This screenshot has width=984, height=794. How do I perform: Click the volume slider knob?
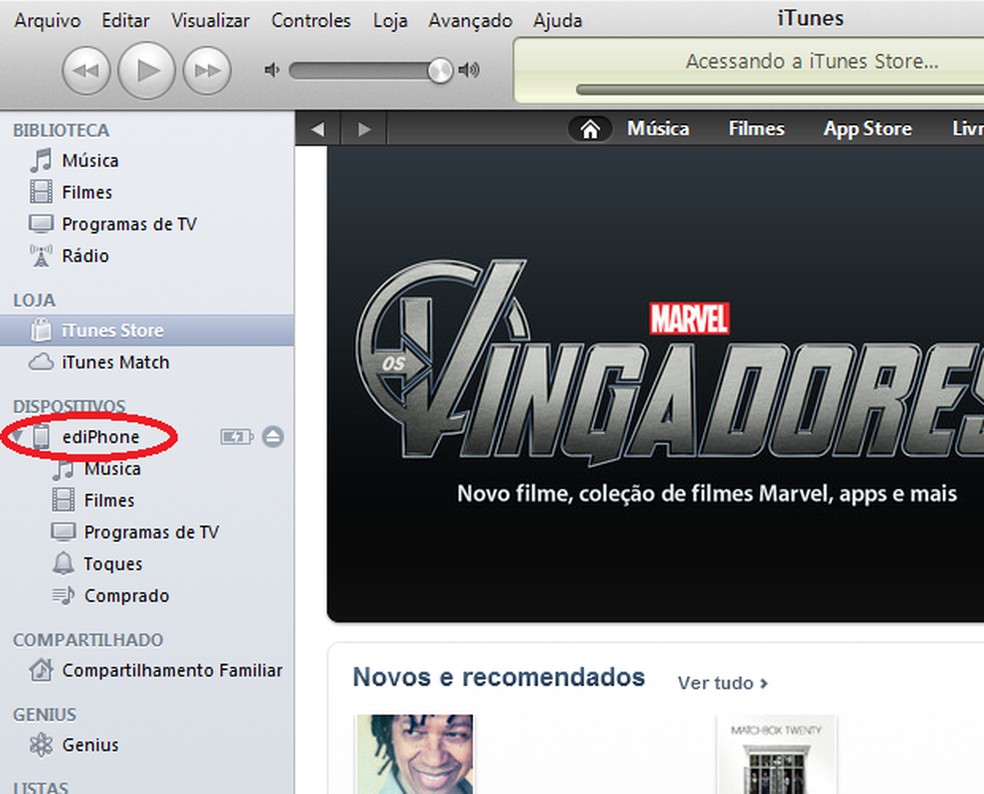tap(440, 70)
